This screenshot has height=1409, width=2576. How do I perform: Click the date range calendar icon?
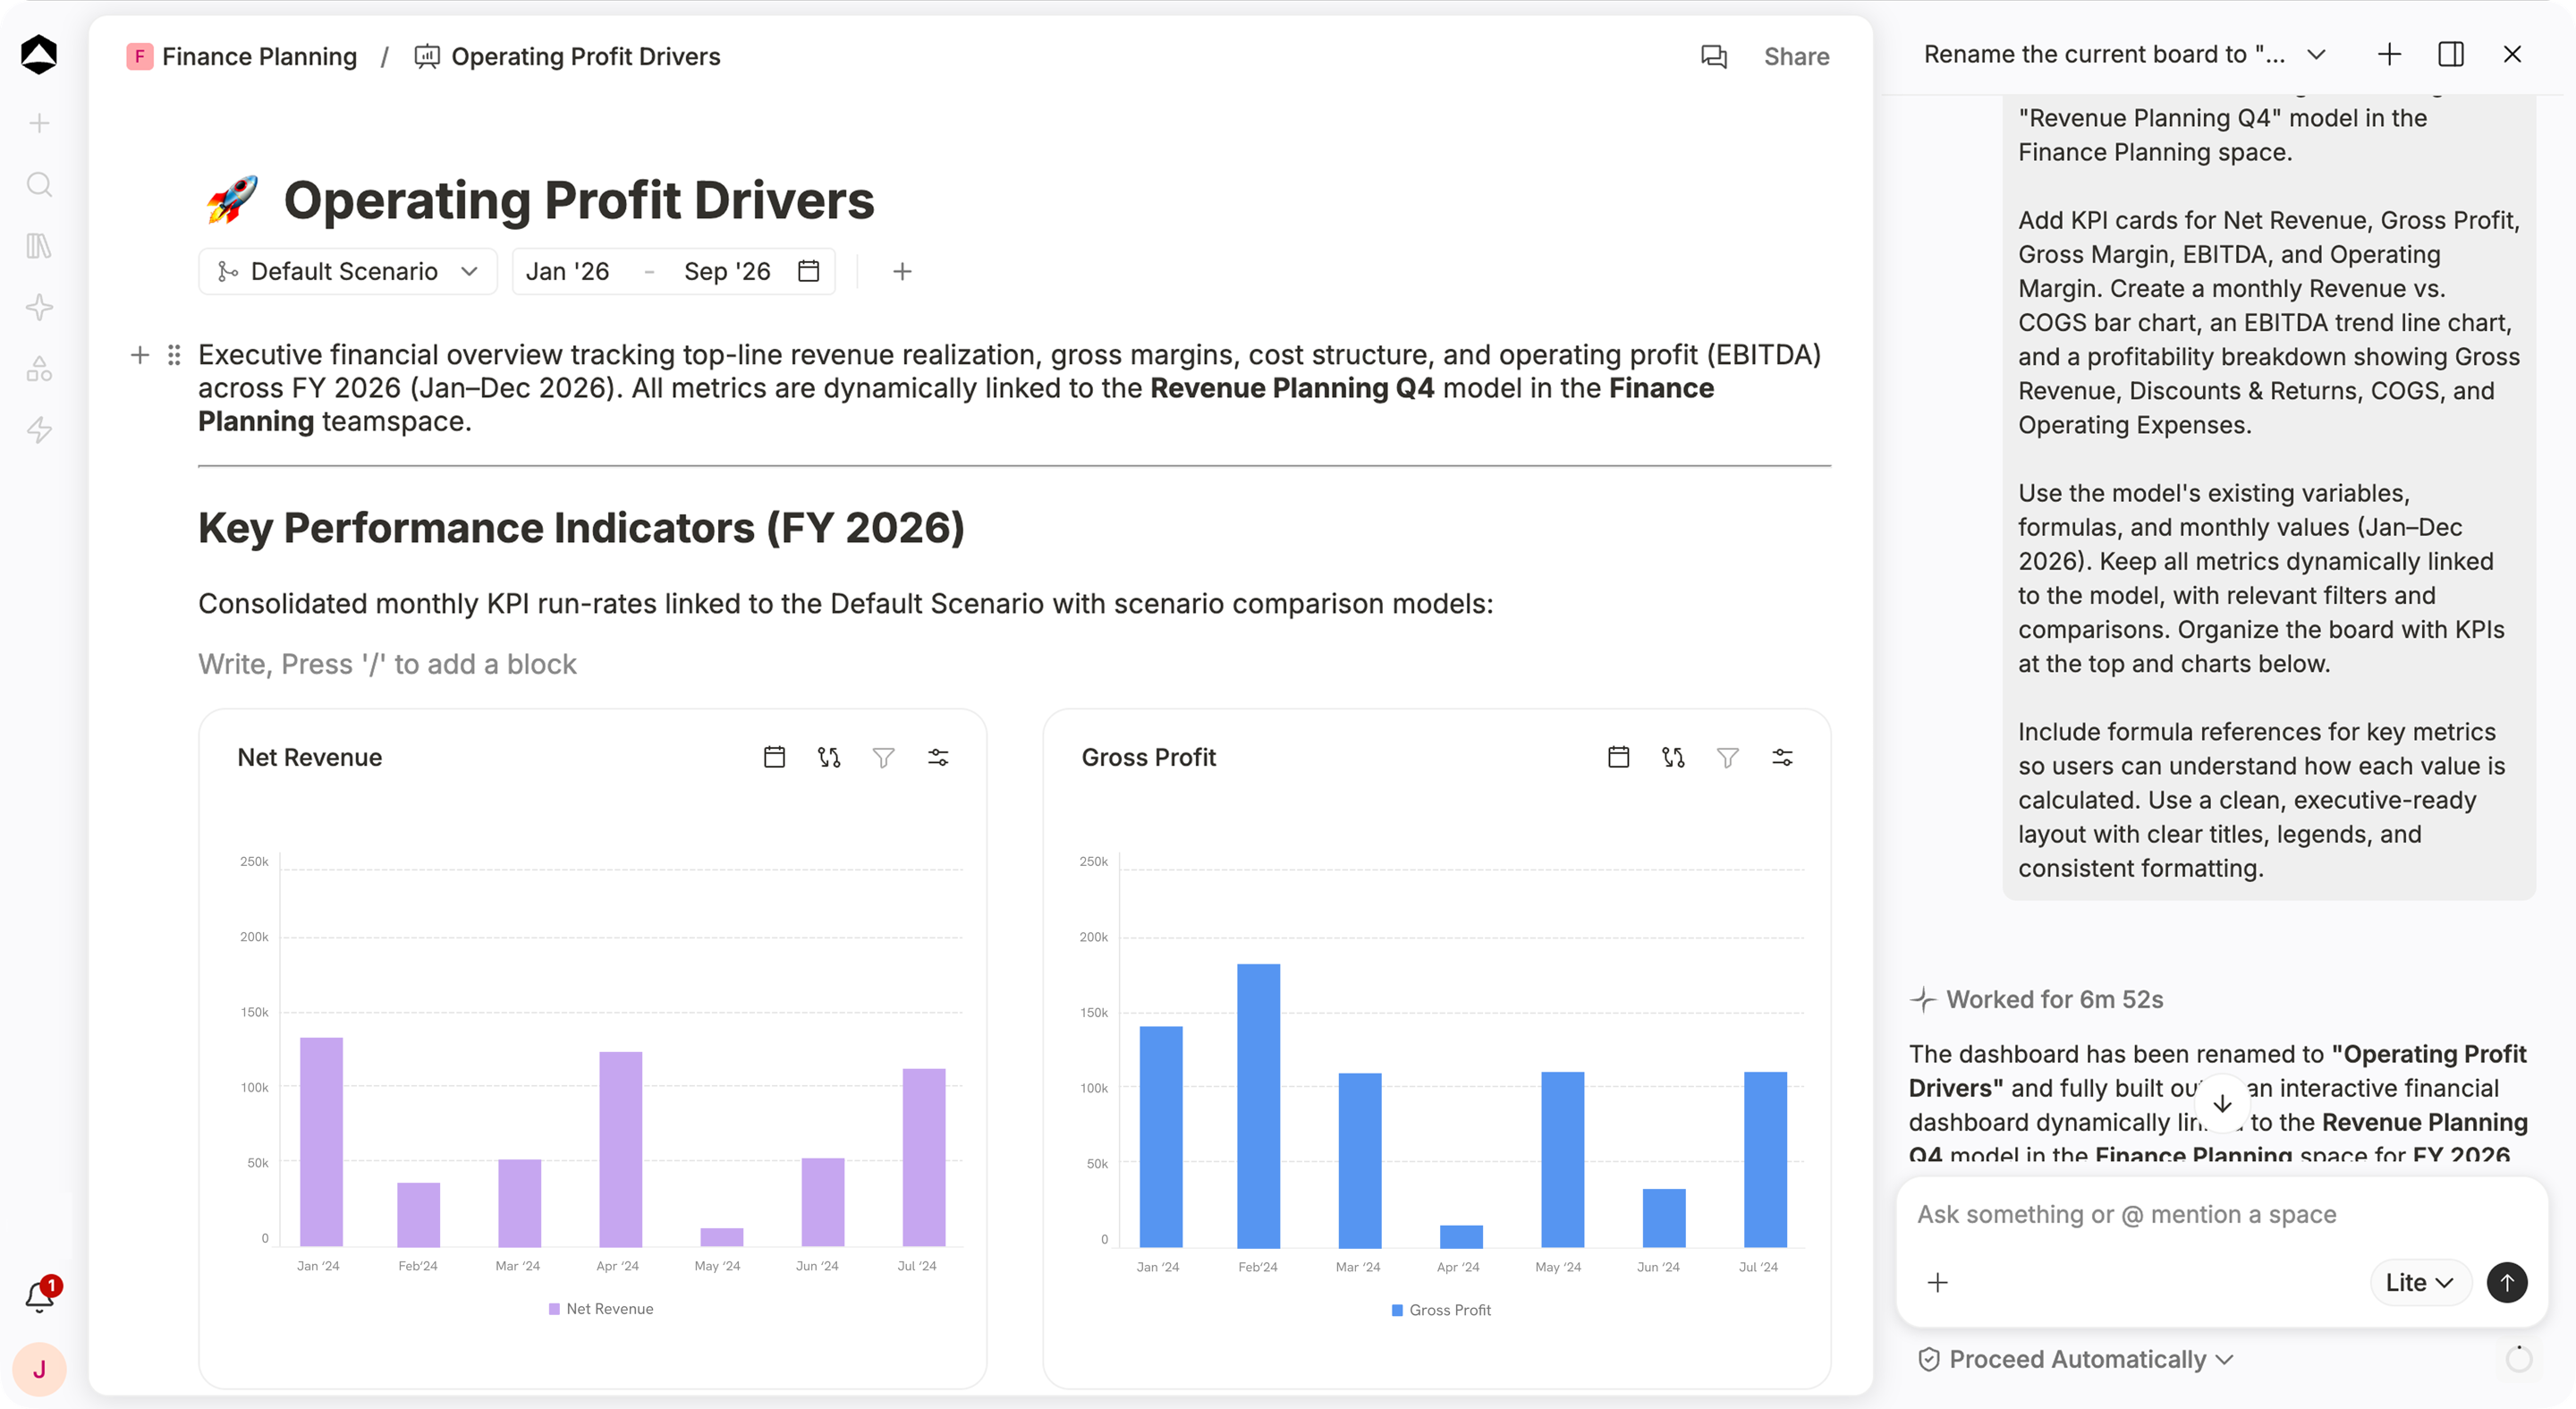click(x=809, y=271)
